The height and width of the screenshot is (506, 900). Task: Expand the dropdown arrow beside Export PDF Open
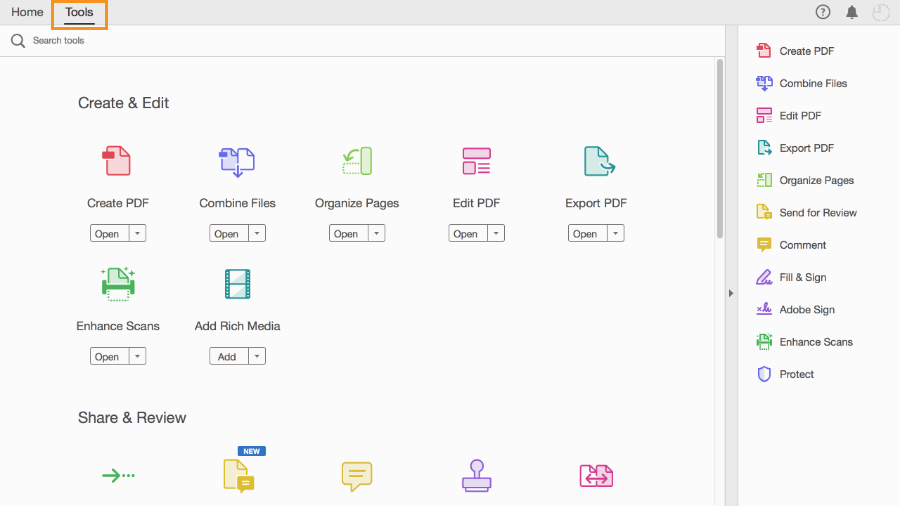[x=615, y=234]
